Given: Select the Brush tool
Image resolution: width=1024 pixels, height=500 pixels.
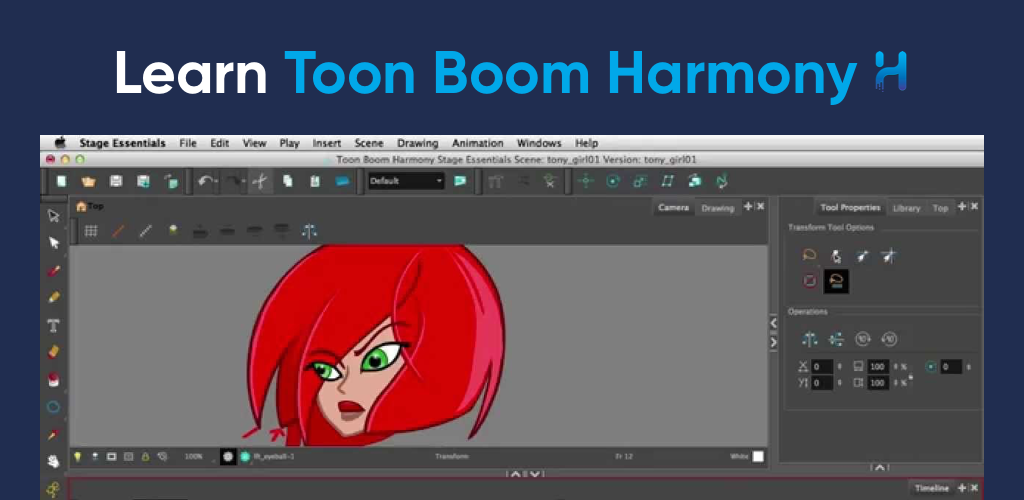Looking at the screenshot, I should point(54,270).
